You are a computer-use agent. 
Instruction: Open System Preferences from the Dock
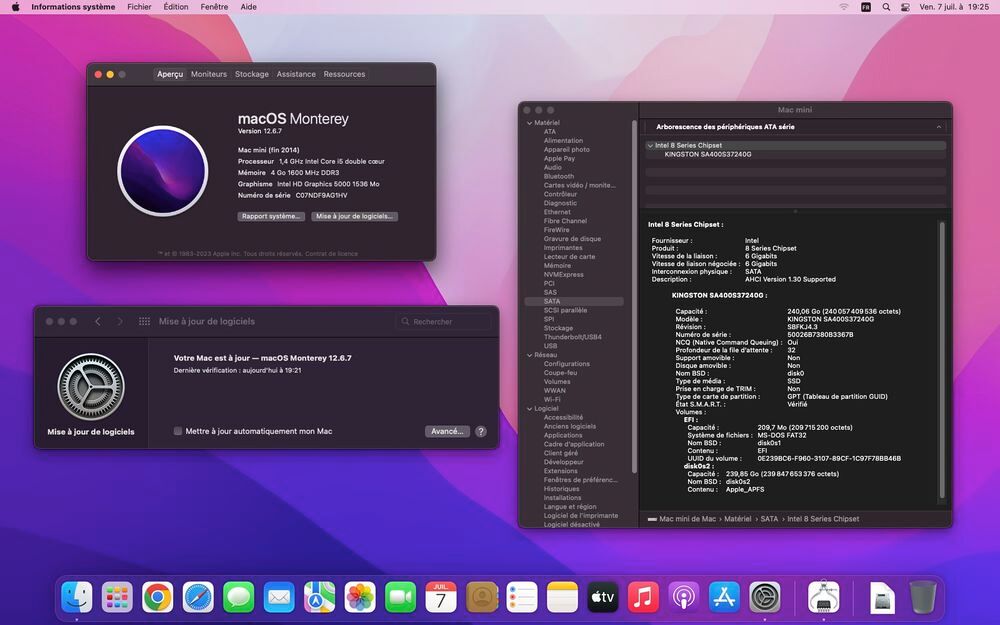click(765, 598)
